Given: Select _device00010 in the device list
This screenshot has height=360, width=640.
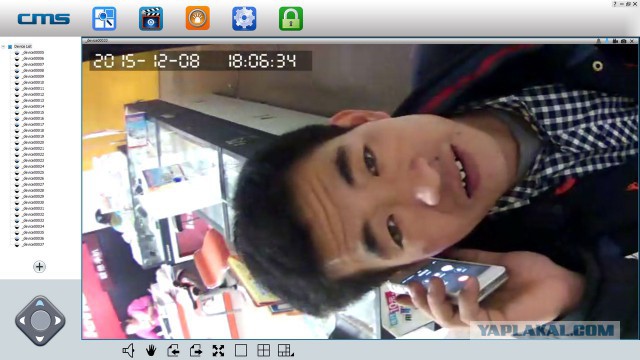Looking at the screenshot, I should pyautogui.click(x=33, y=82).
